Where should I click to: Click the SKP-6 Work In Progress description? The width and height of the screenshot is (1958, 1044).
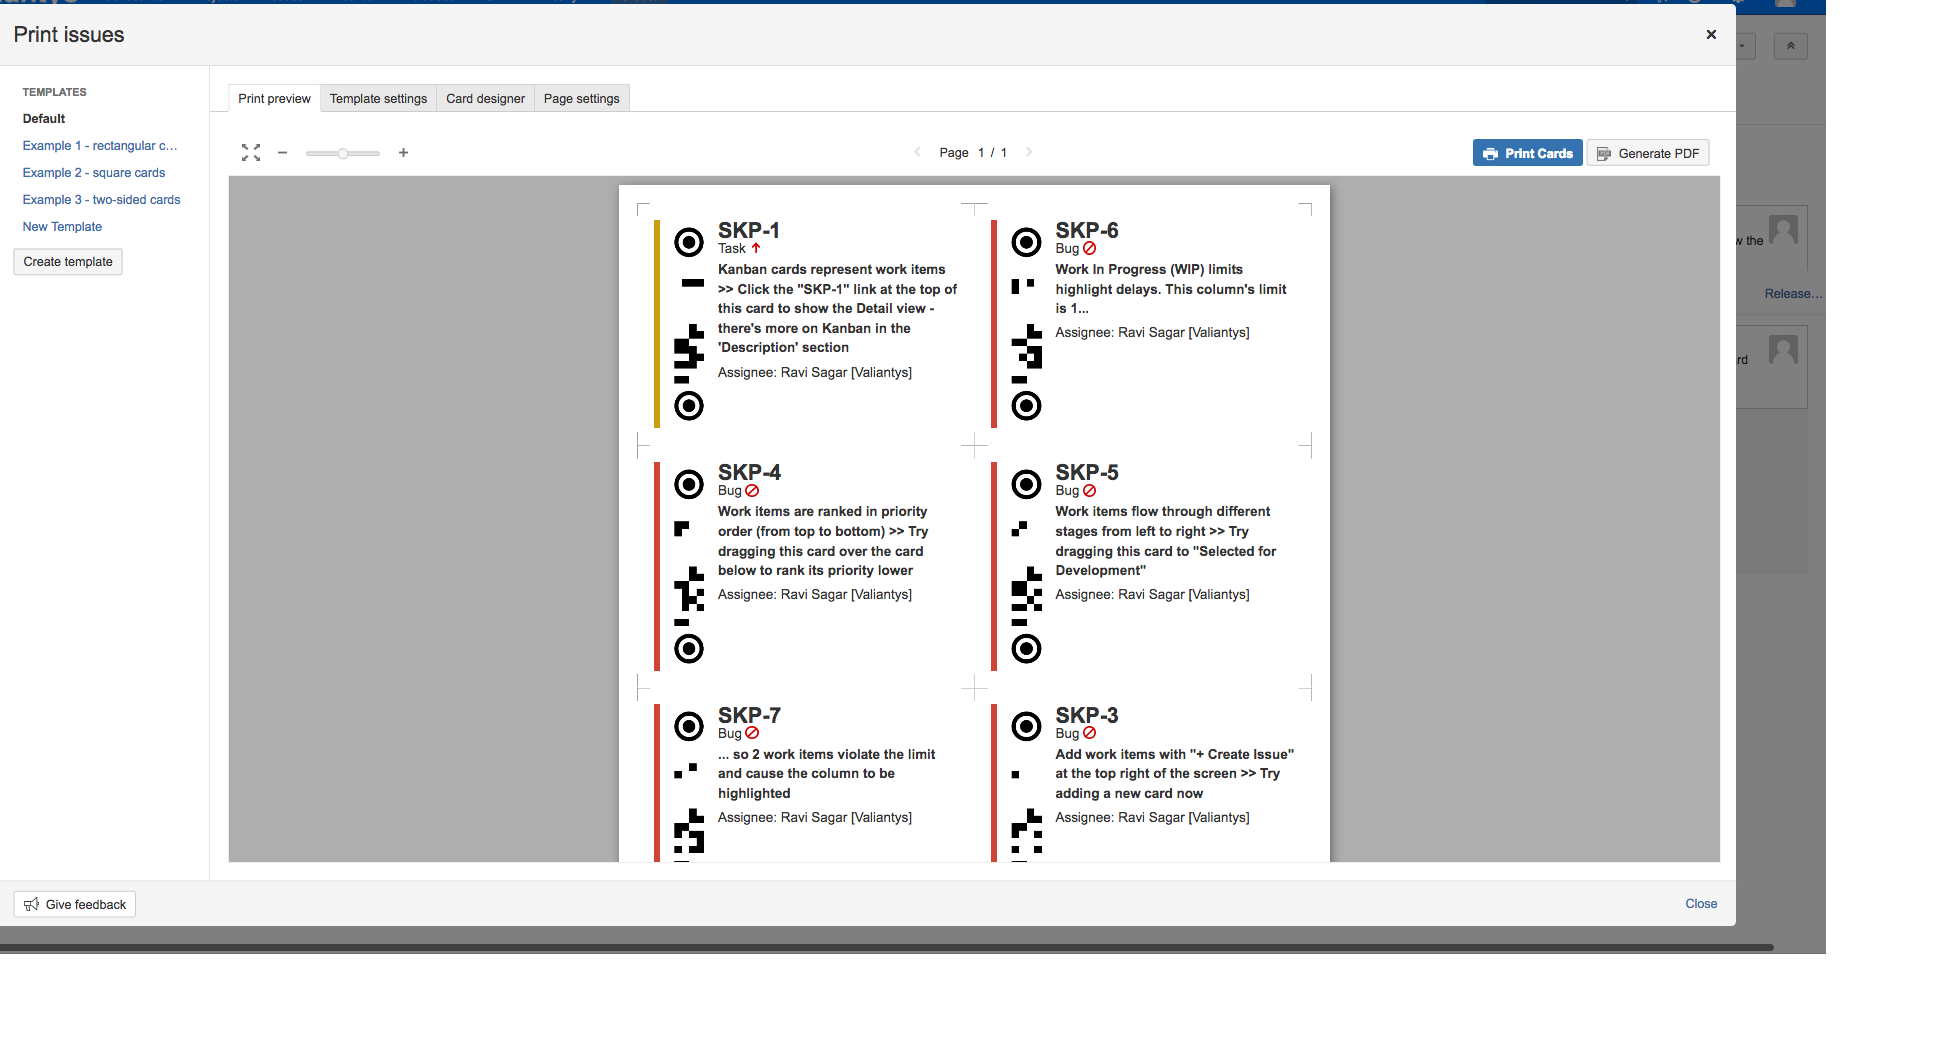(x=1171, y=289)
